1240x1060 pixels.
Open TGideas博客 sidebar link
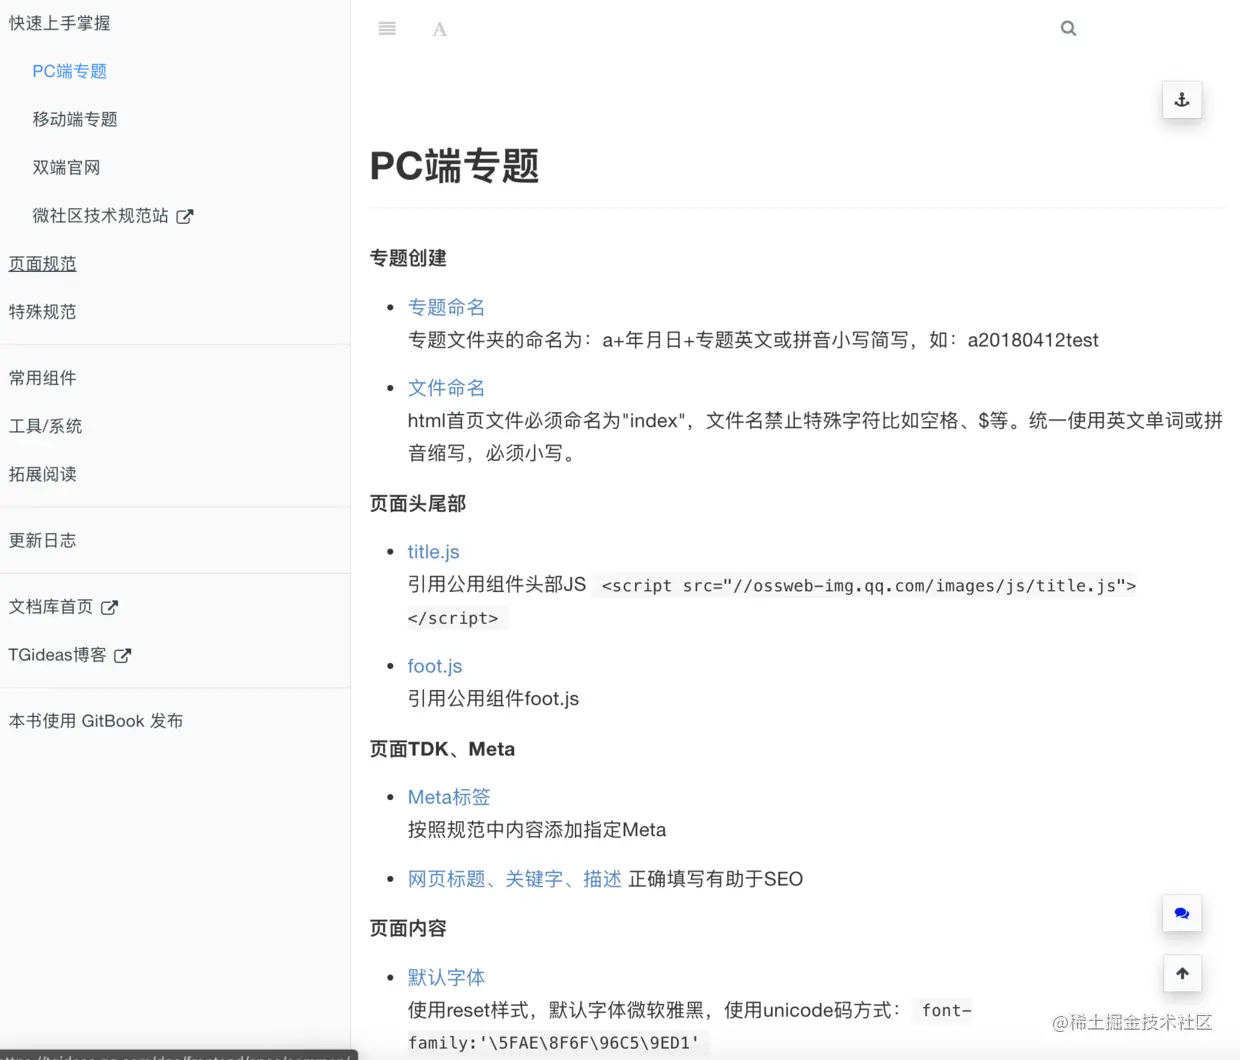(x=57, y=655)
